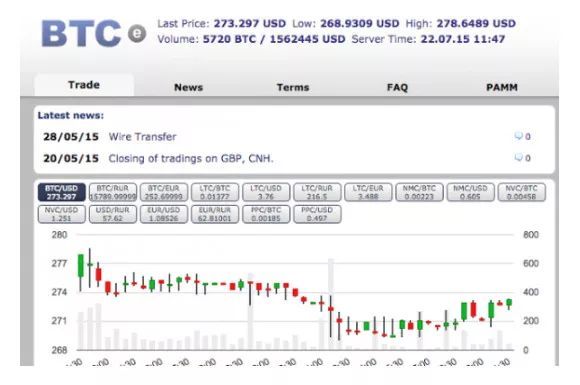Click the 277 price axis label
The width and height of the screenshot is (580, 385).
59,264
